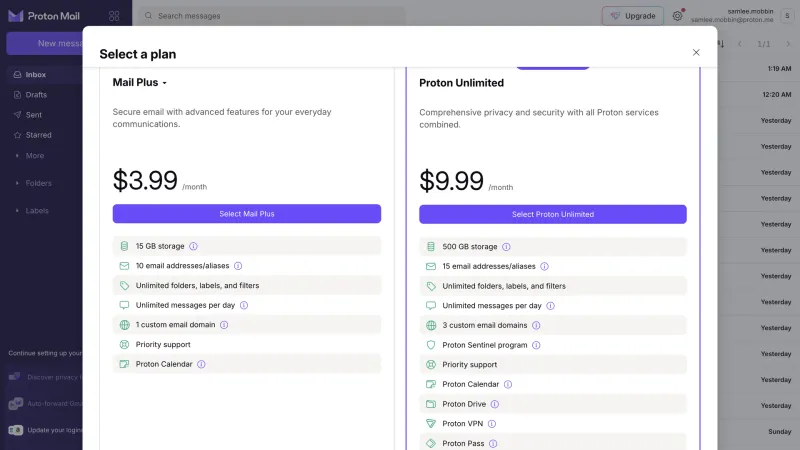800x450 pixels.
Task: Click the Select Mail Plus button
Action: click(247, 214)
